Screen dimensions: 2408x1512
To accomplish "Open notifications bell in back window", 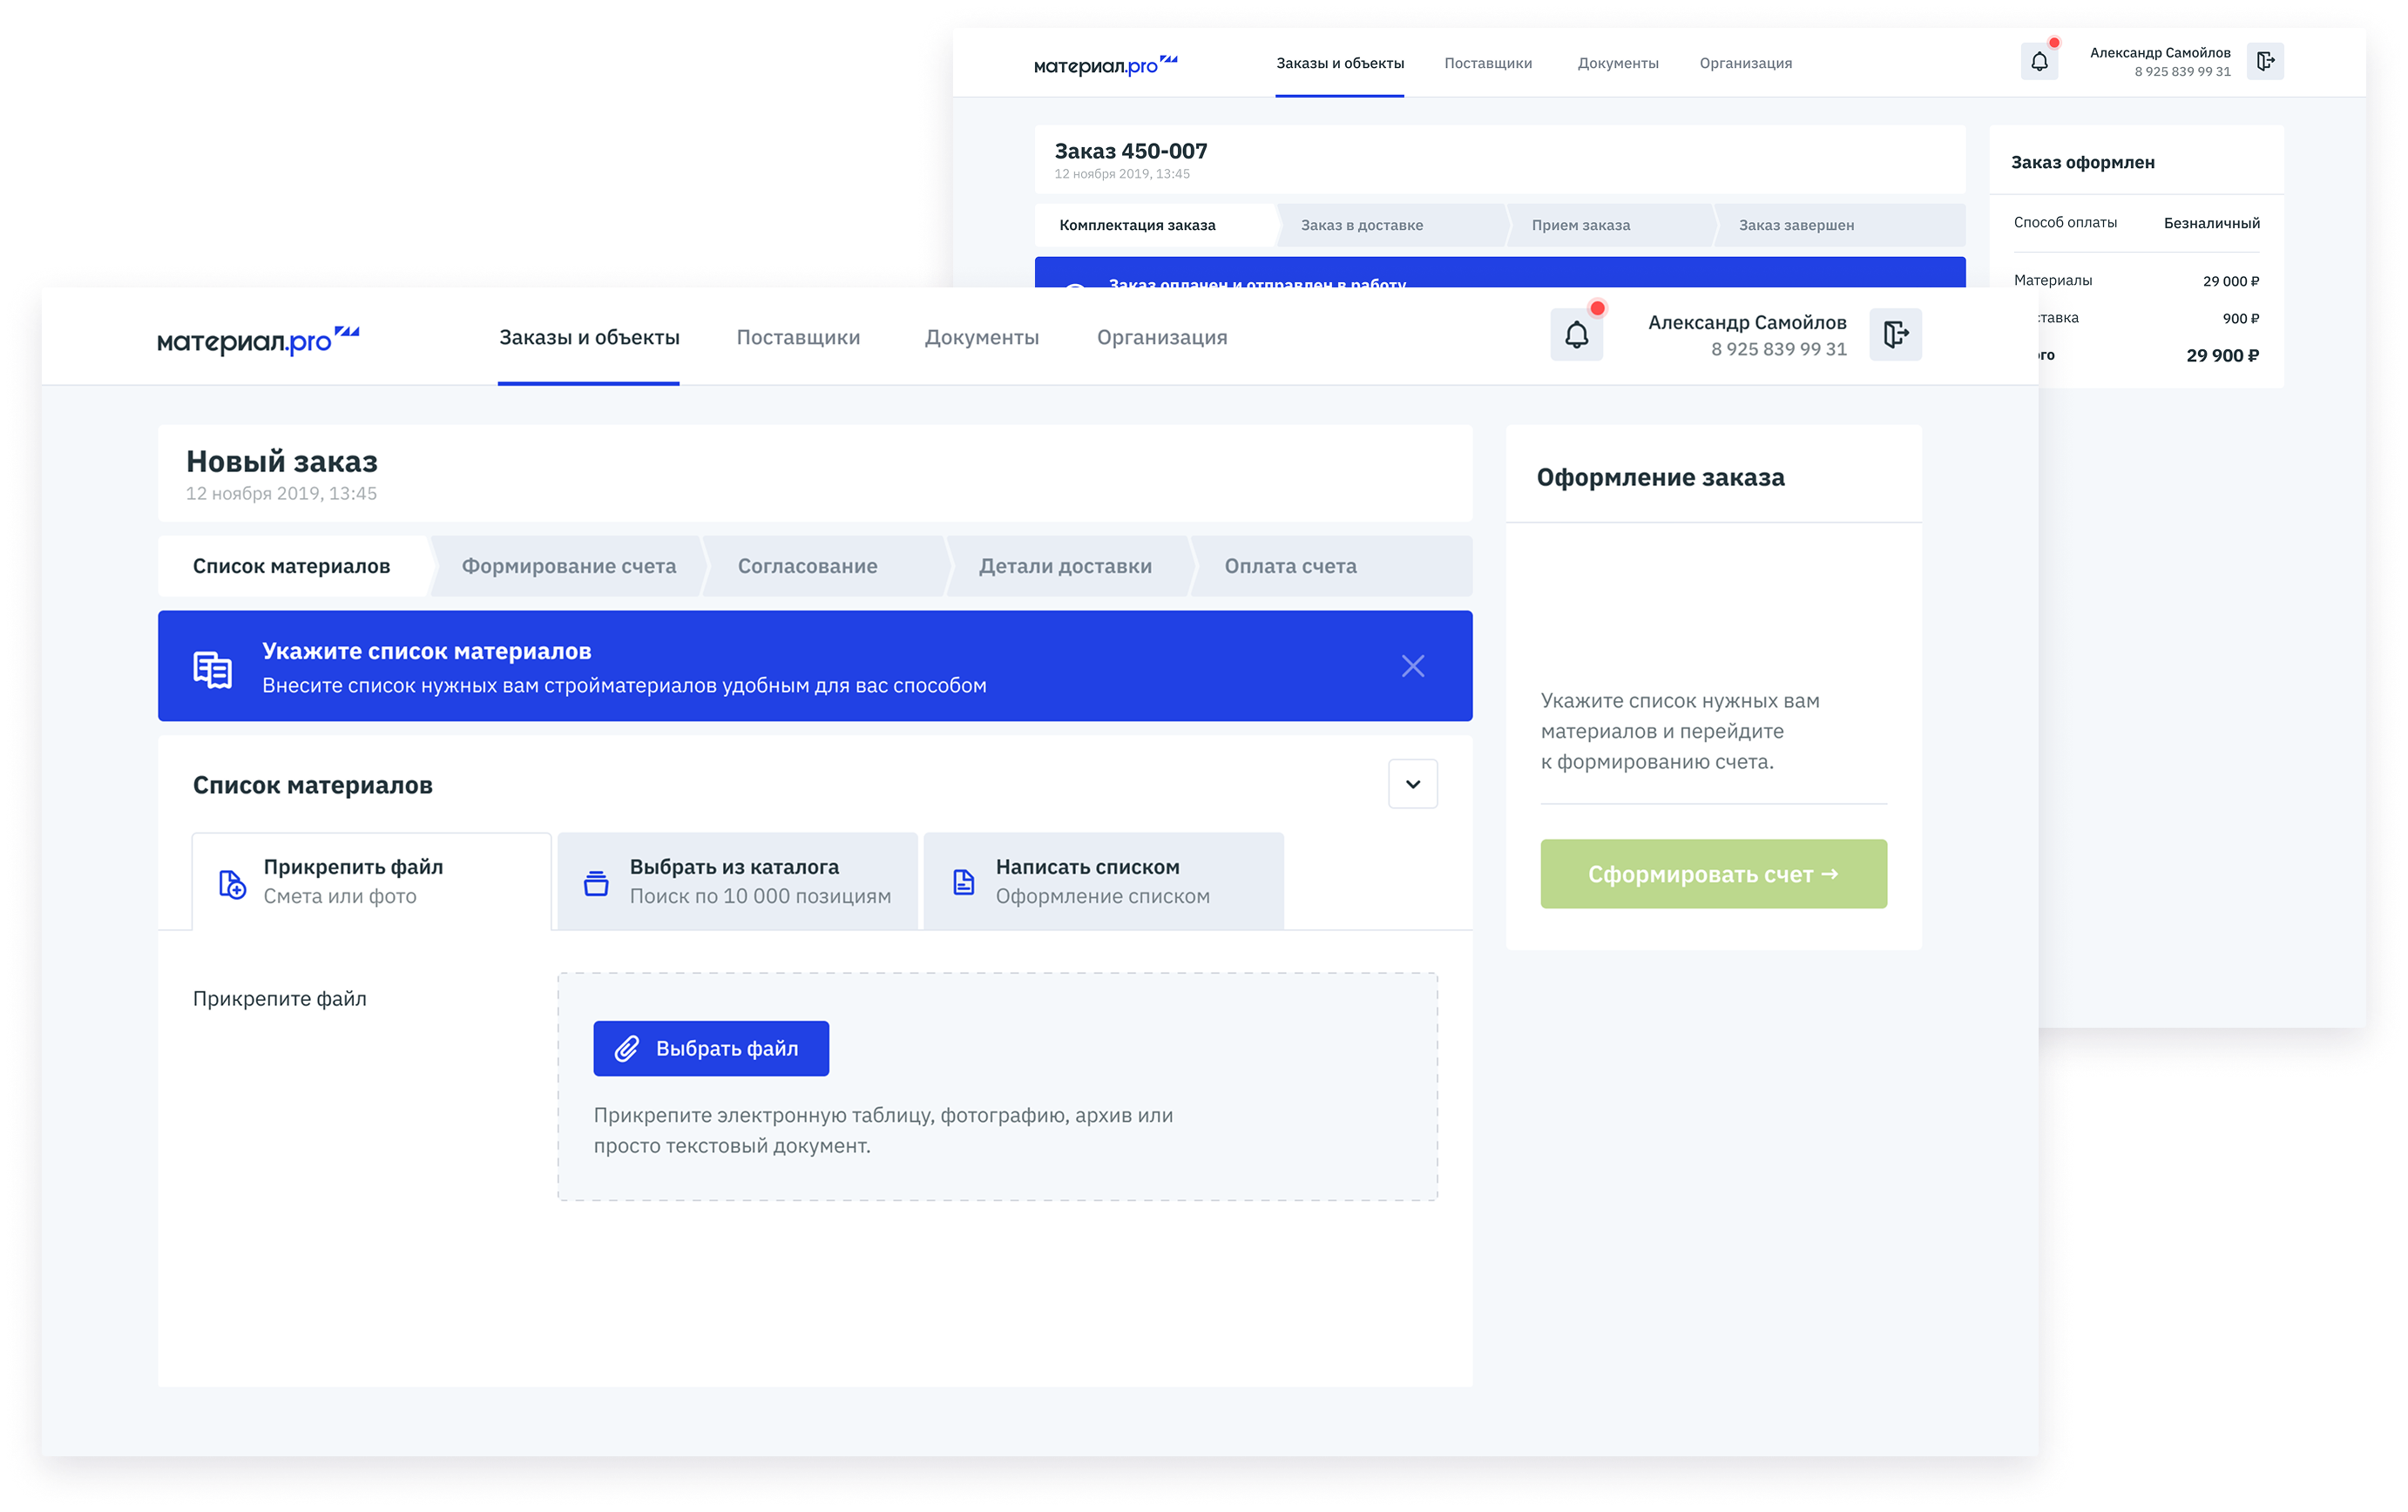I will [x=2039, y=62].
